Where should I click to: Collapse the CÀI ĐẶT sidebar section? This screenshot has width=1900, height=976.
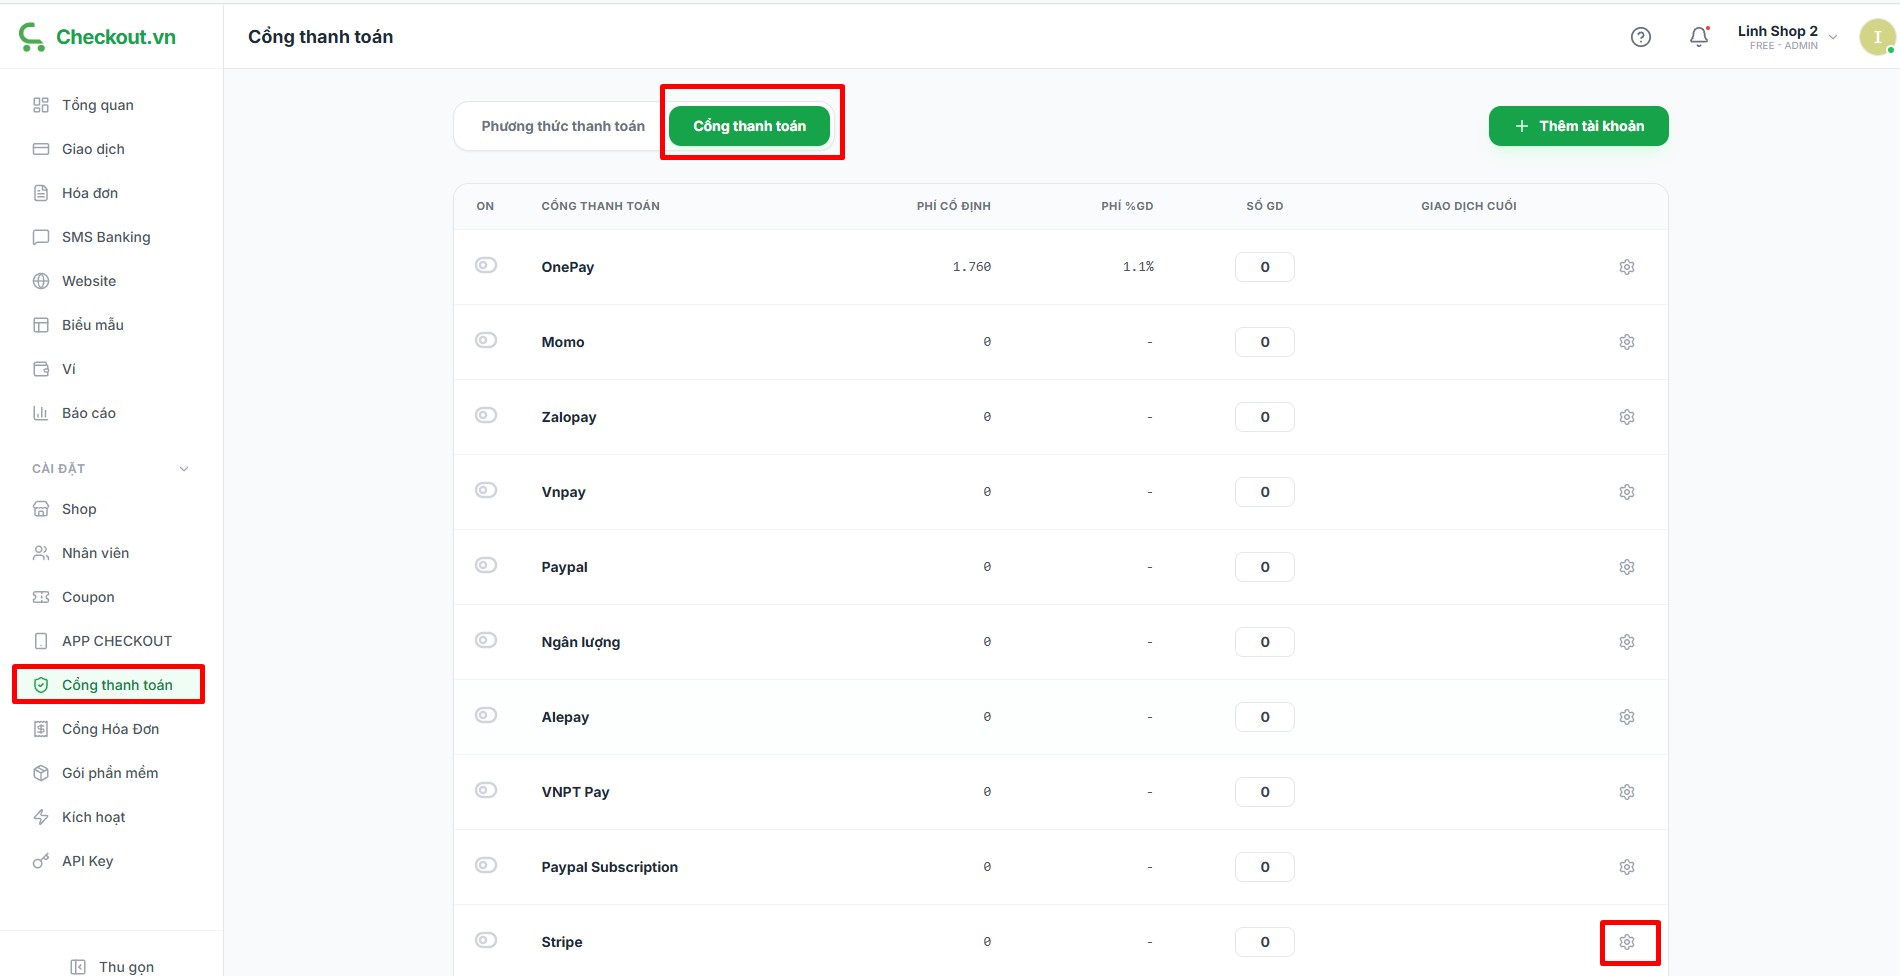tap(184, 469)
